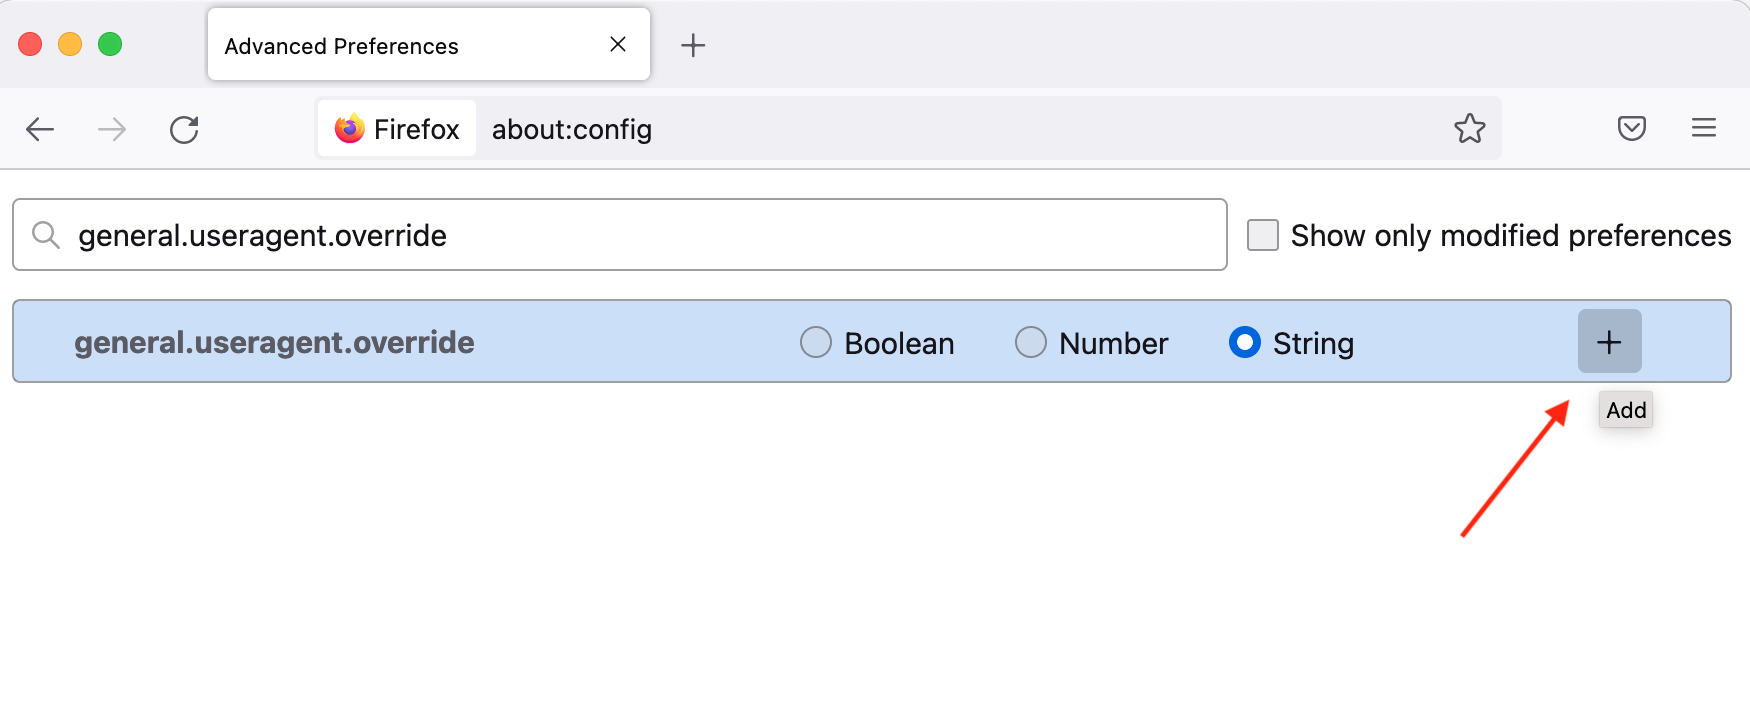Open the Firefox hamburger application menu

point(1704,128)
